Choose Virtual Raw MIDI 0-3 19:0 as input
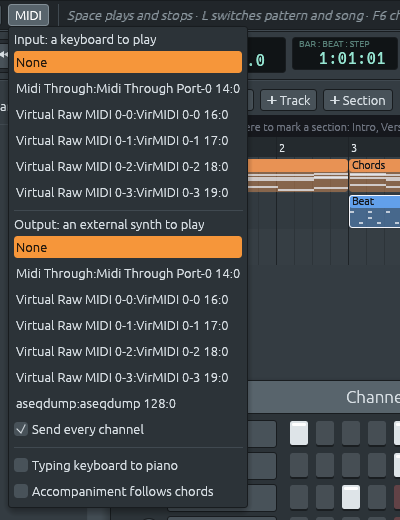The height and width of the screenshot is (520, 400). [x=128, y=193]
